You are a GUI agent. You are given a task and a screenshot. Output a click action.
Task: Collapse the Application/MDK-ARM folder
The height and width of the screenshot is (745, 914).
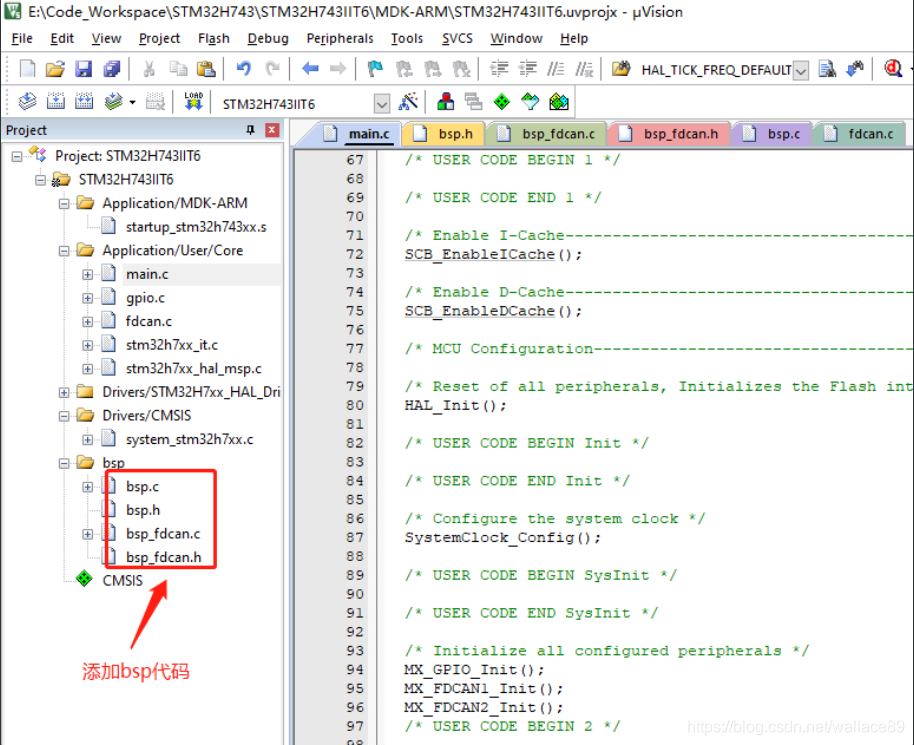tap(64, 203)
